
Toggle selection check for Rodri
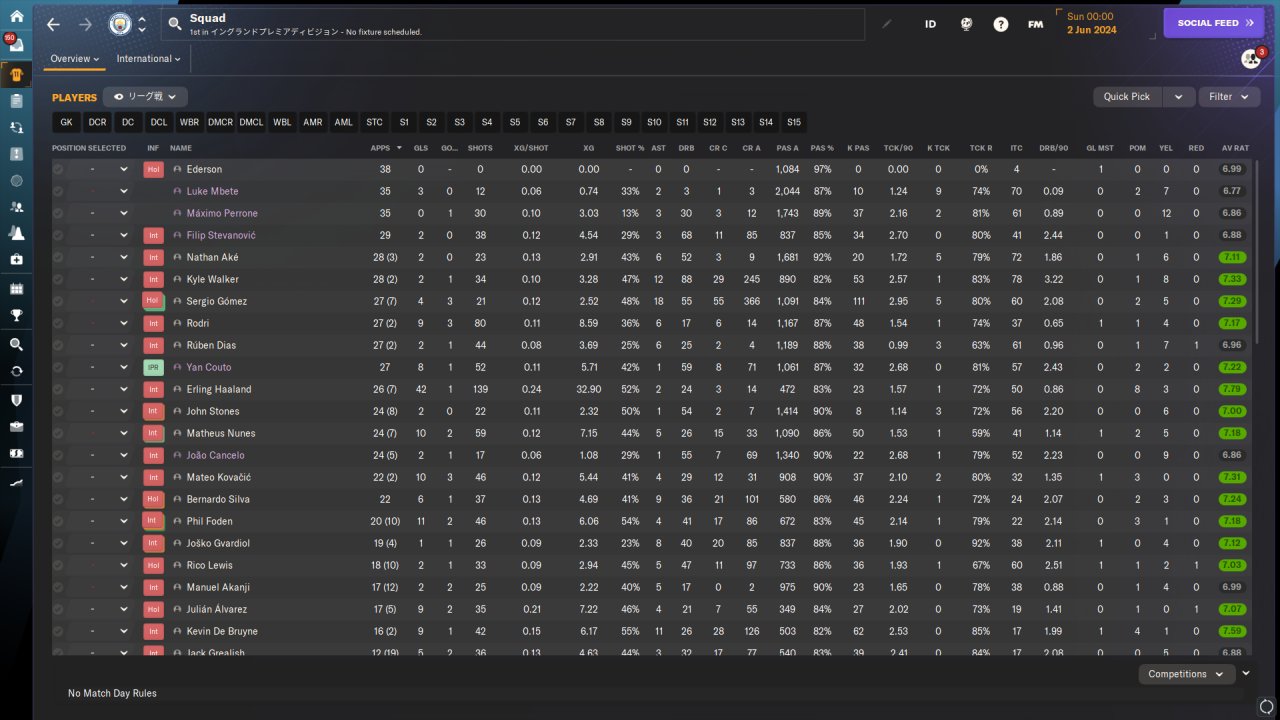58,323
